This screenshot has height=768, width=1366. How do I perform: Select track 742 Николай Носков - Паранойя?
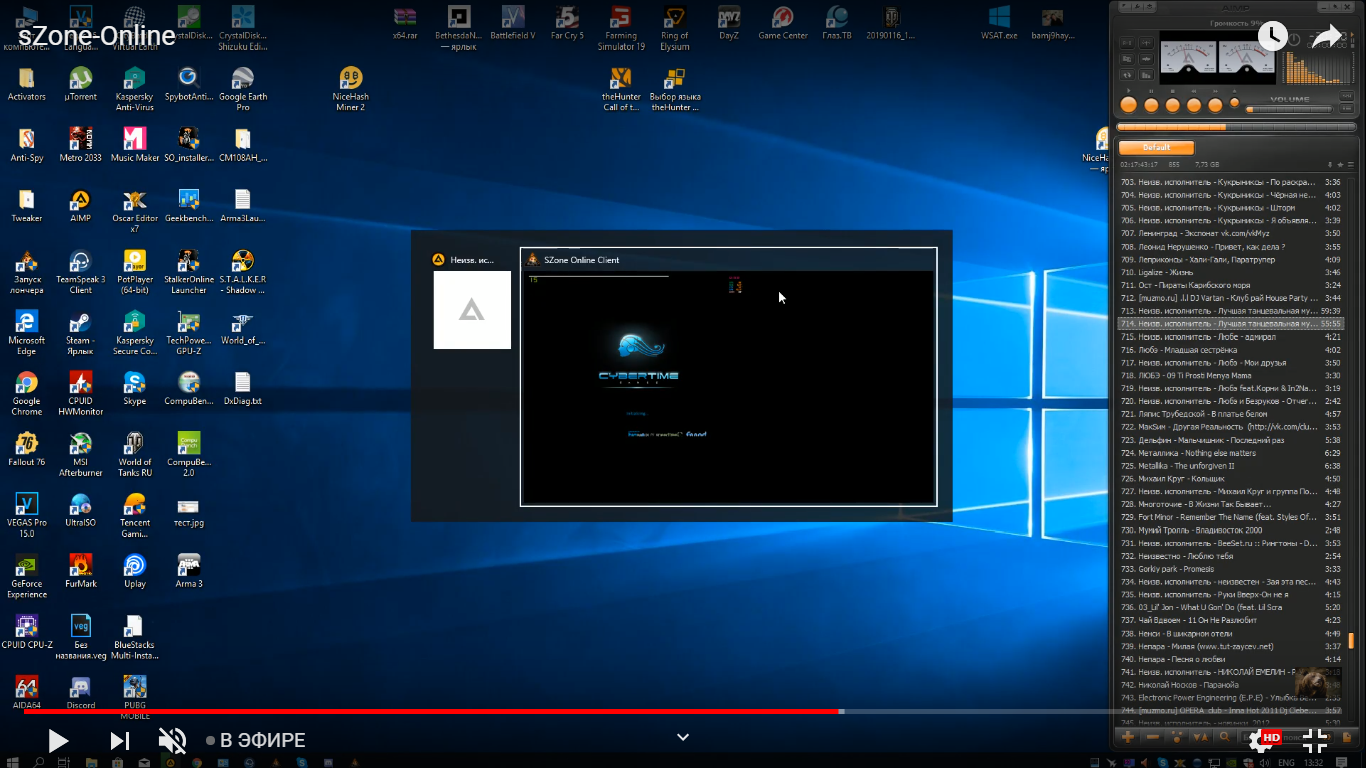[1230, 685]
